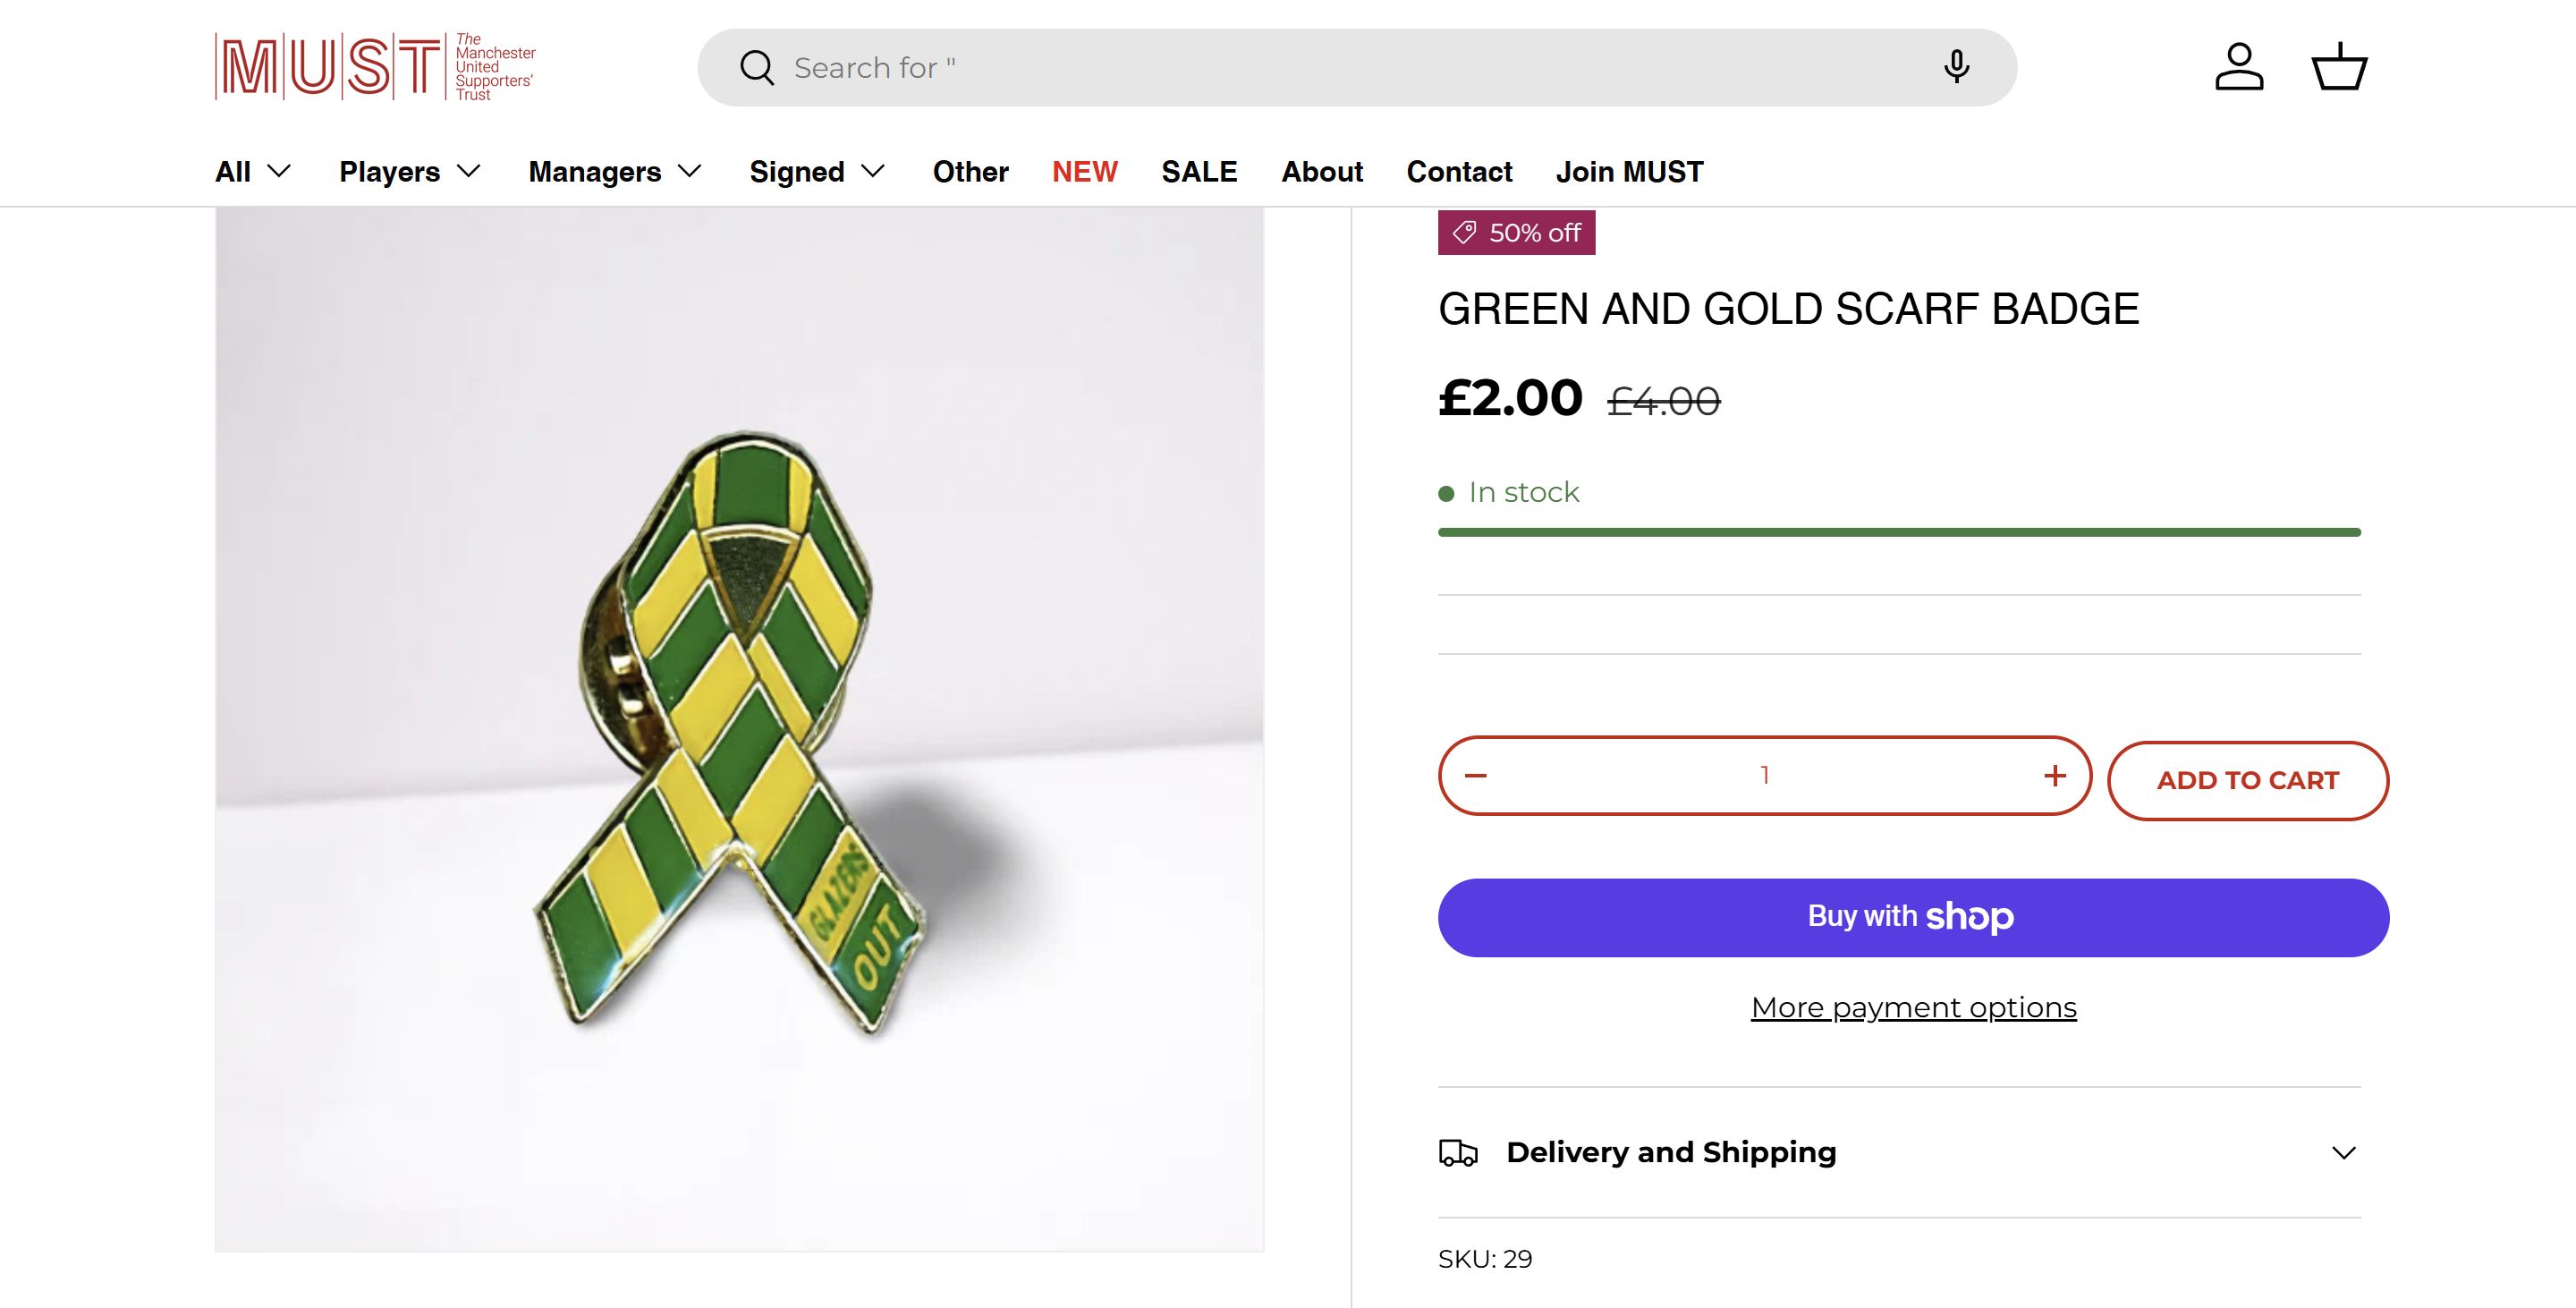2576x1308 pixels.
Task: Activate voice search microphone icon
Action: click(x=1956, y=67)
